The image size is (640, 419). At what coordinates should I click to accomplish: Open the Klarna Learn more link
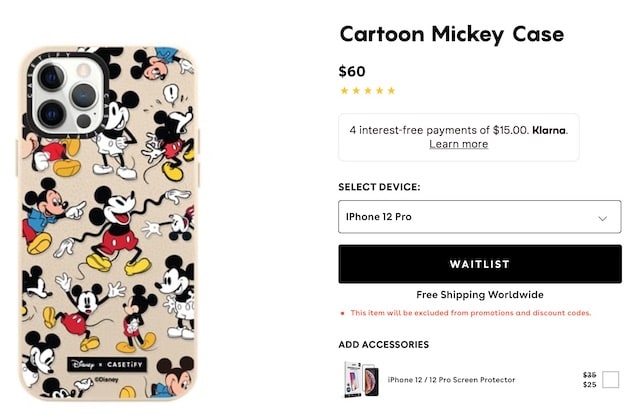pyautogui.click(x=458, y=144)
